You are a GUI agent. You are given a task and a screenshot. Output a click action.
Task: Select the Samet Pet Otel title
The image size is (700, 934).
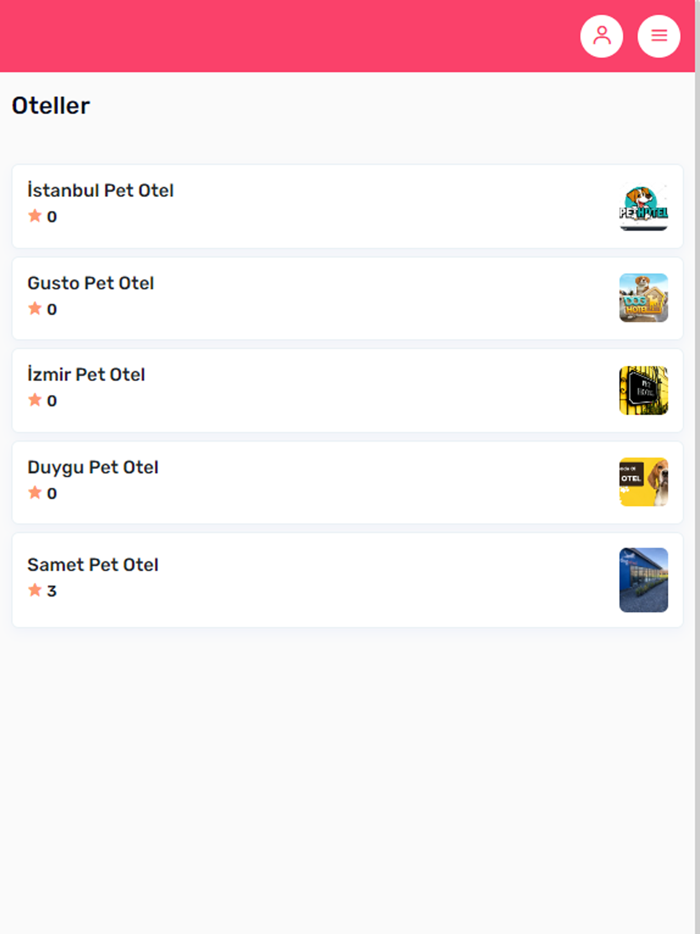tap(92, 564)
